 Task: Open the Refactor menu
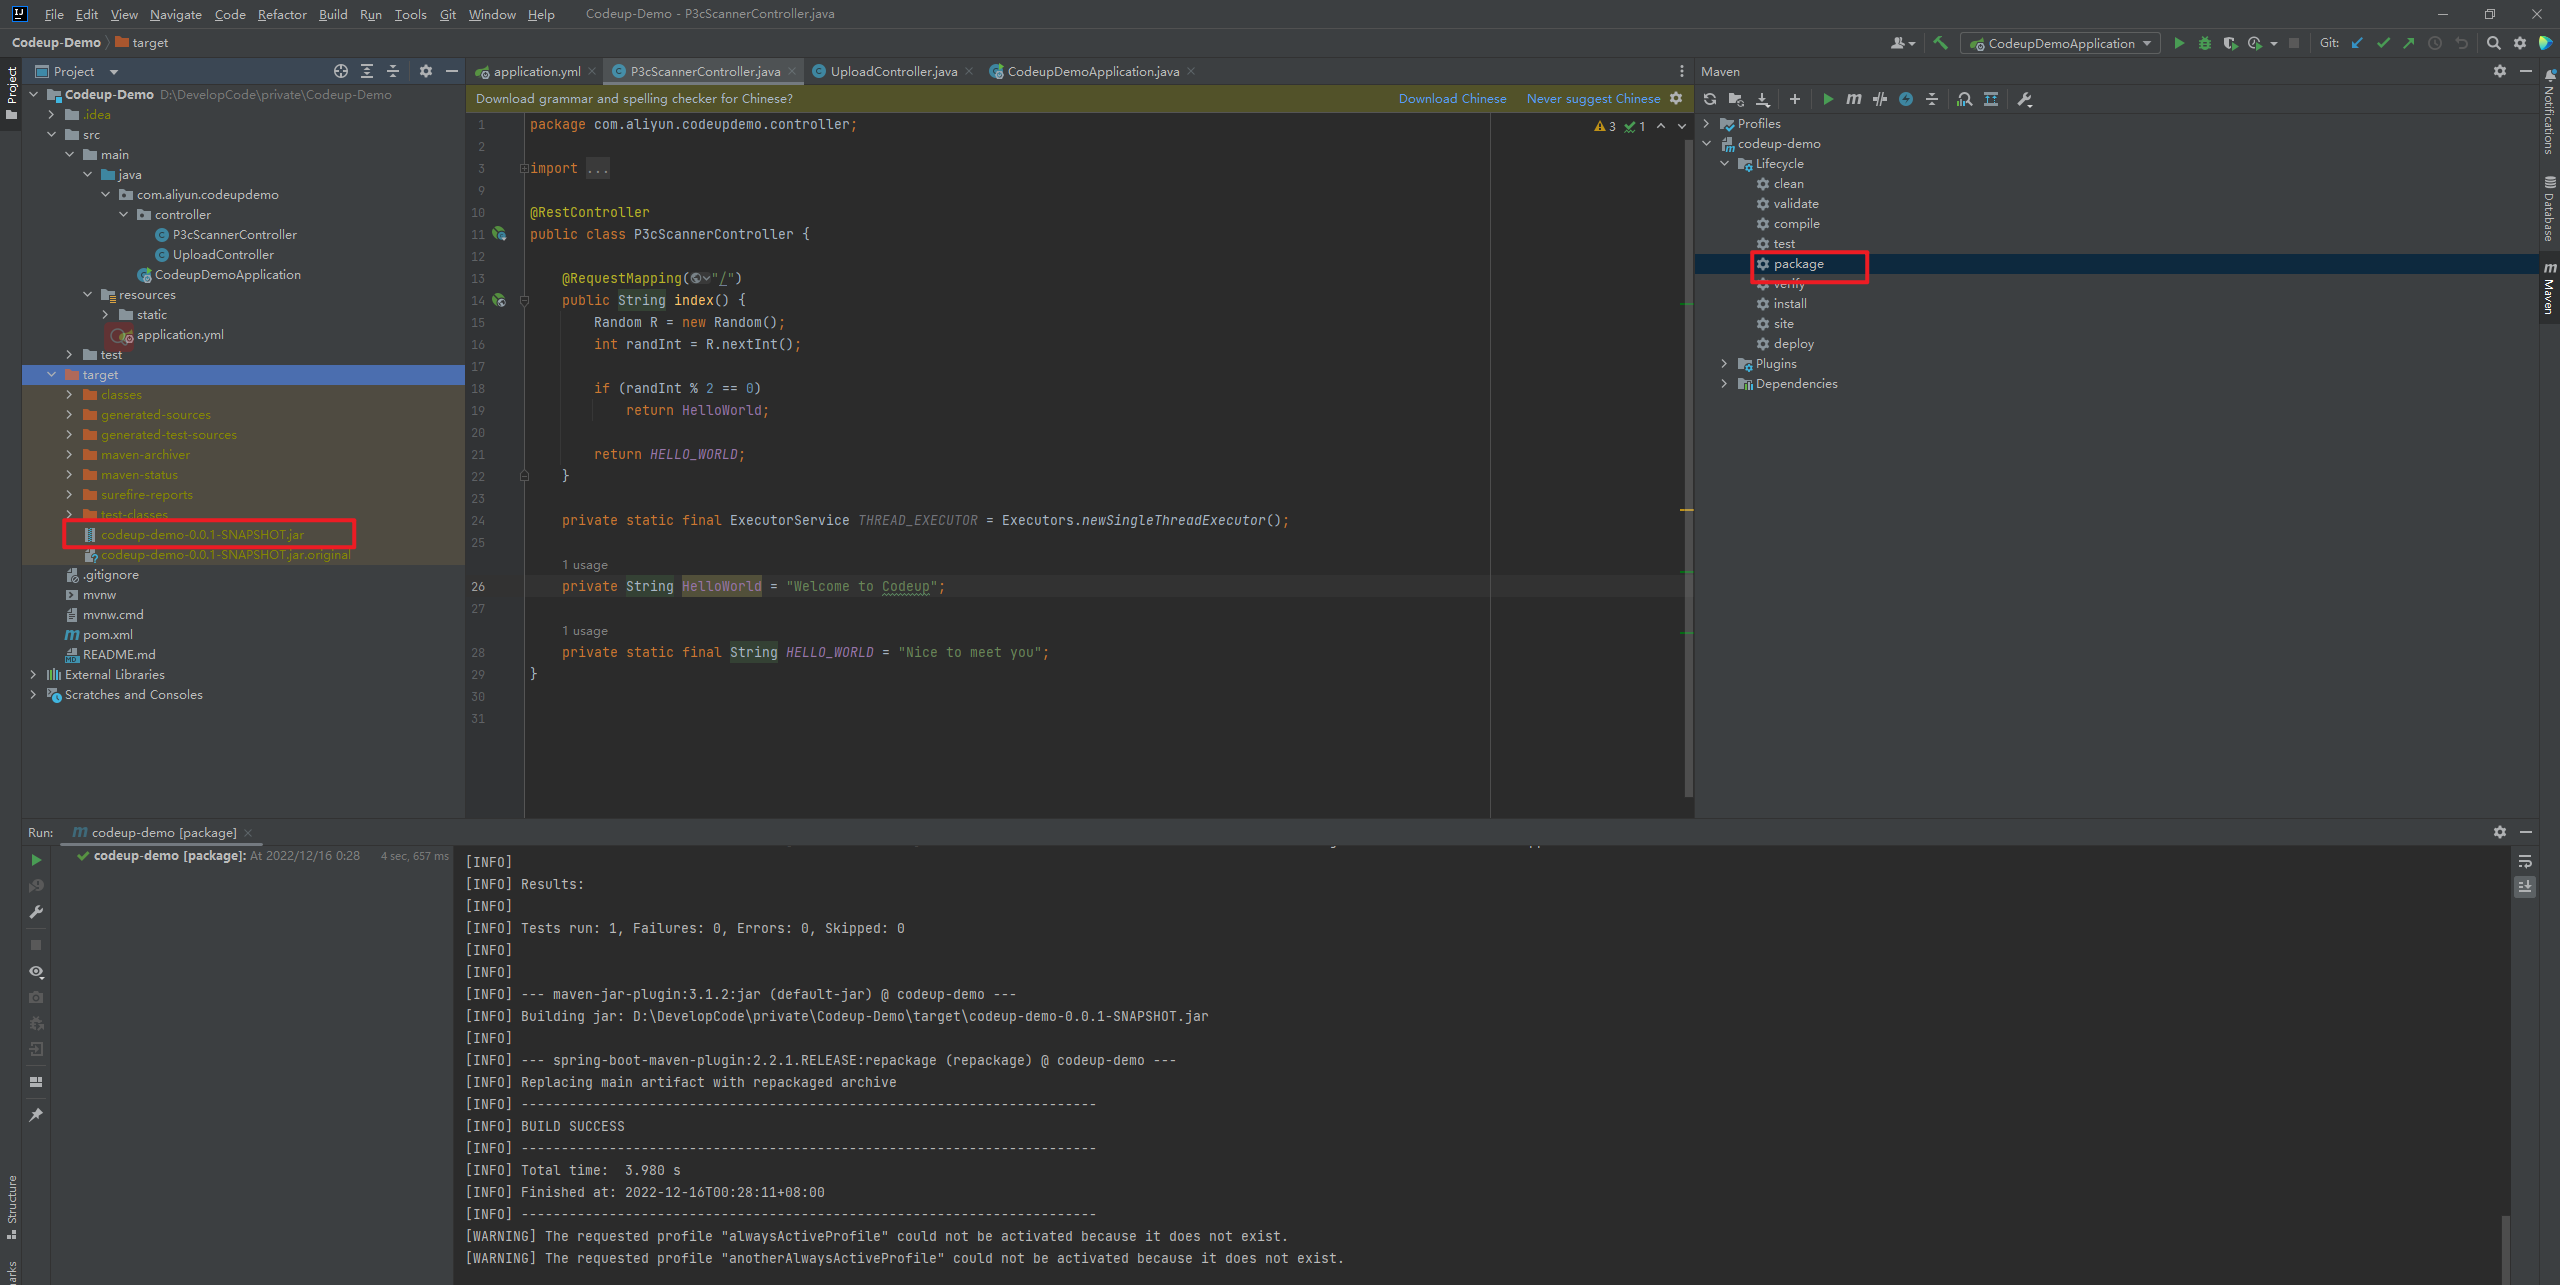[282, 14]
